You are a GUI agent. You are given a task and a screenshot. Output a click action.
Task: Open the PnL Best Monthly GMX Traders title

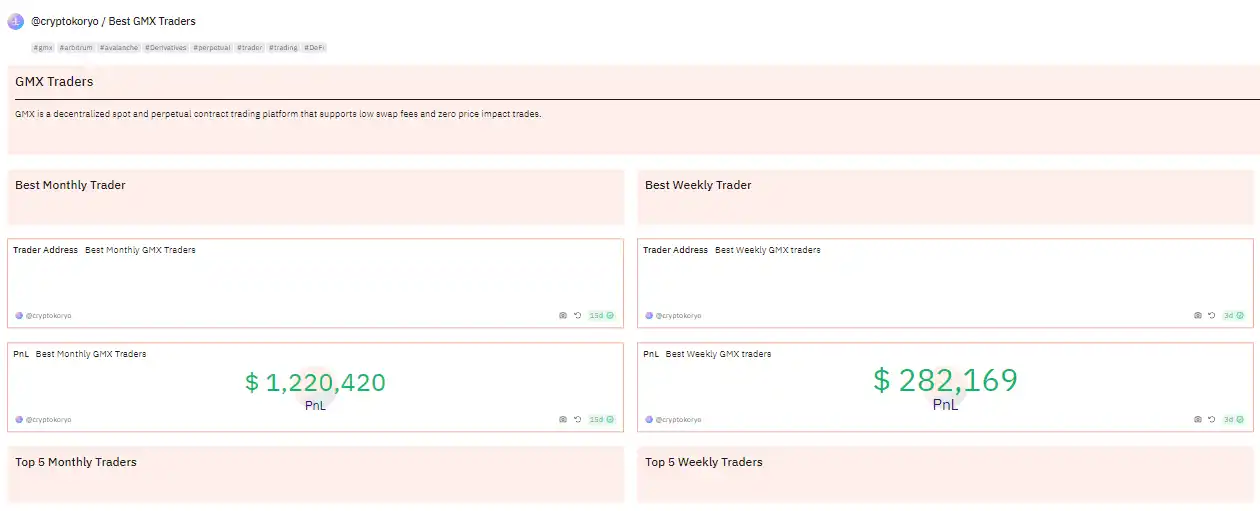(80, 354)
